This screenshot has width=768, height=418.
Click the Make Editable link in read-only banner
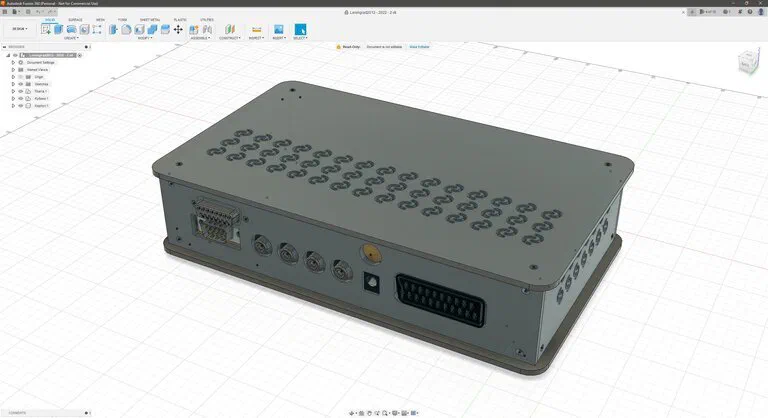tap(419, 47)
